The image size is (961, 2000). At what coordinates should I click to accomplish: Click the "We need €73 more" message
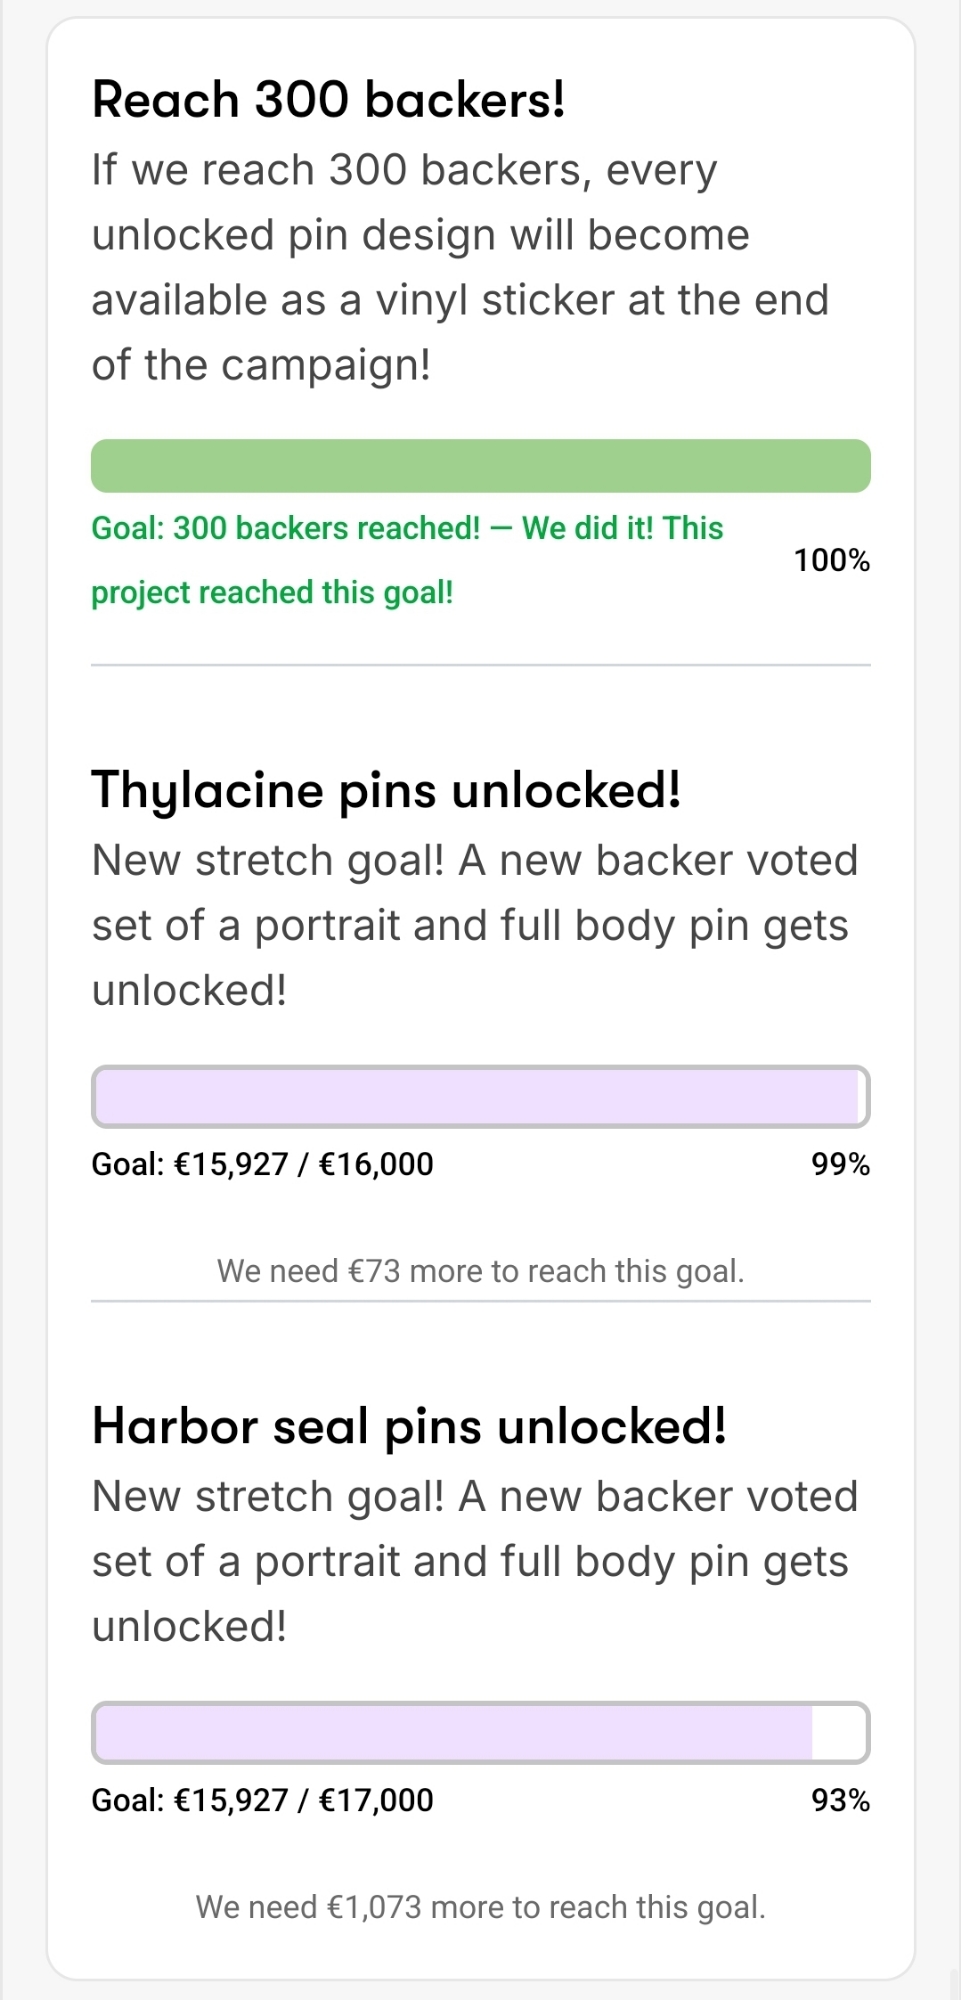[480, 1271]
